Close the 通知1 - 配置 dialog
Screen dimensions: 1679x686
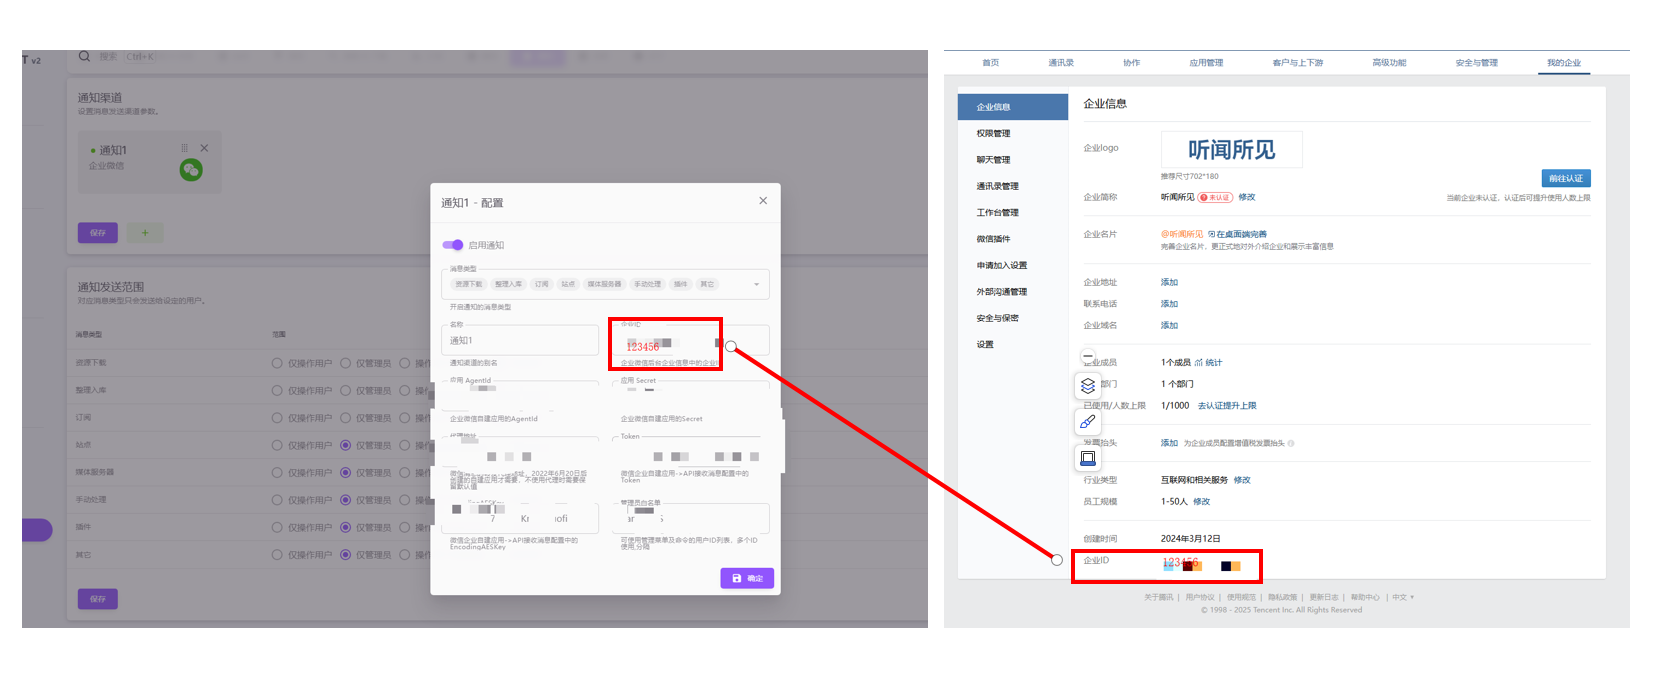(x=763, y=201)
